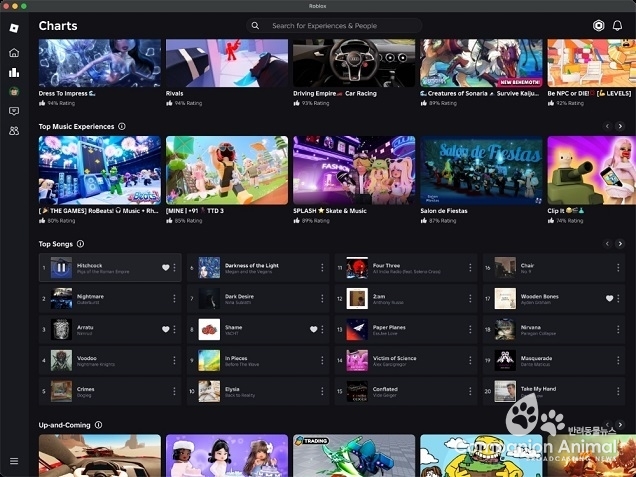This screenshot has height=477, width=636.
Task: Open more options menu for Nirvana
Action: point(618,329)
